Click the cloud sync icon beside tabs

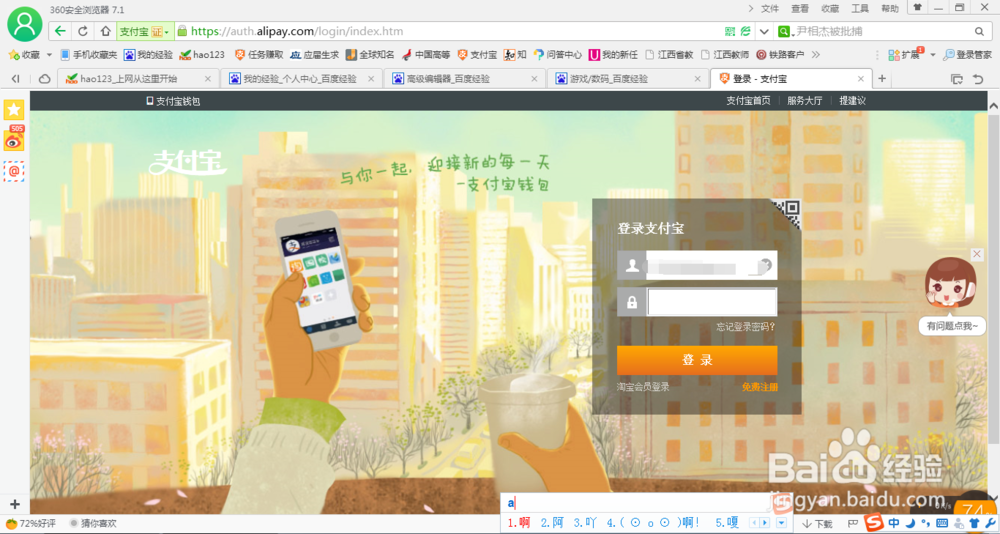pyautogui.click(x=45, y=78)
